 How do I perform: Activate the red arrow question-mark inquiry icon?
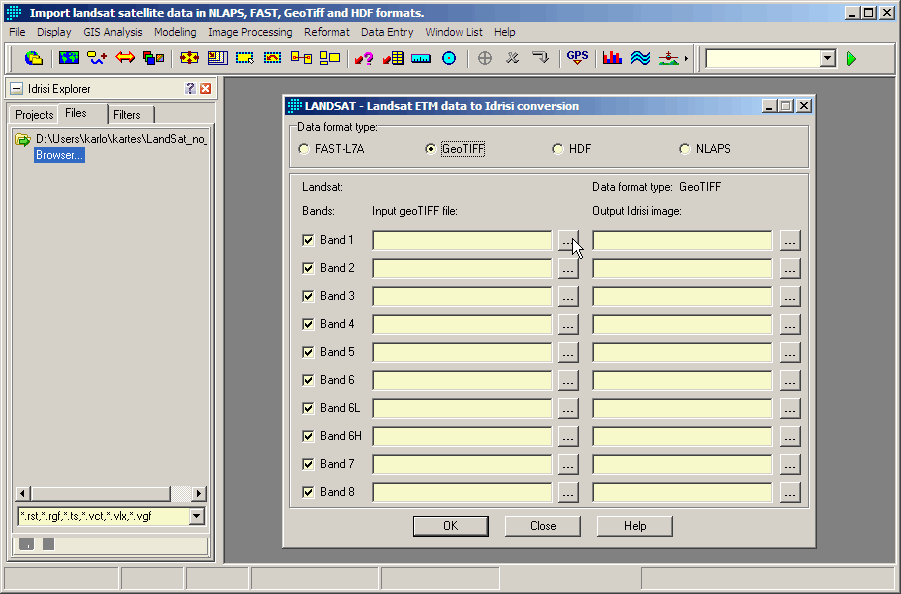pos(364,58)
